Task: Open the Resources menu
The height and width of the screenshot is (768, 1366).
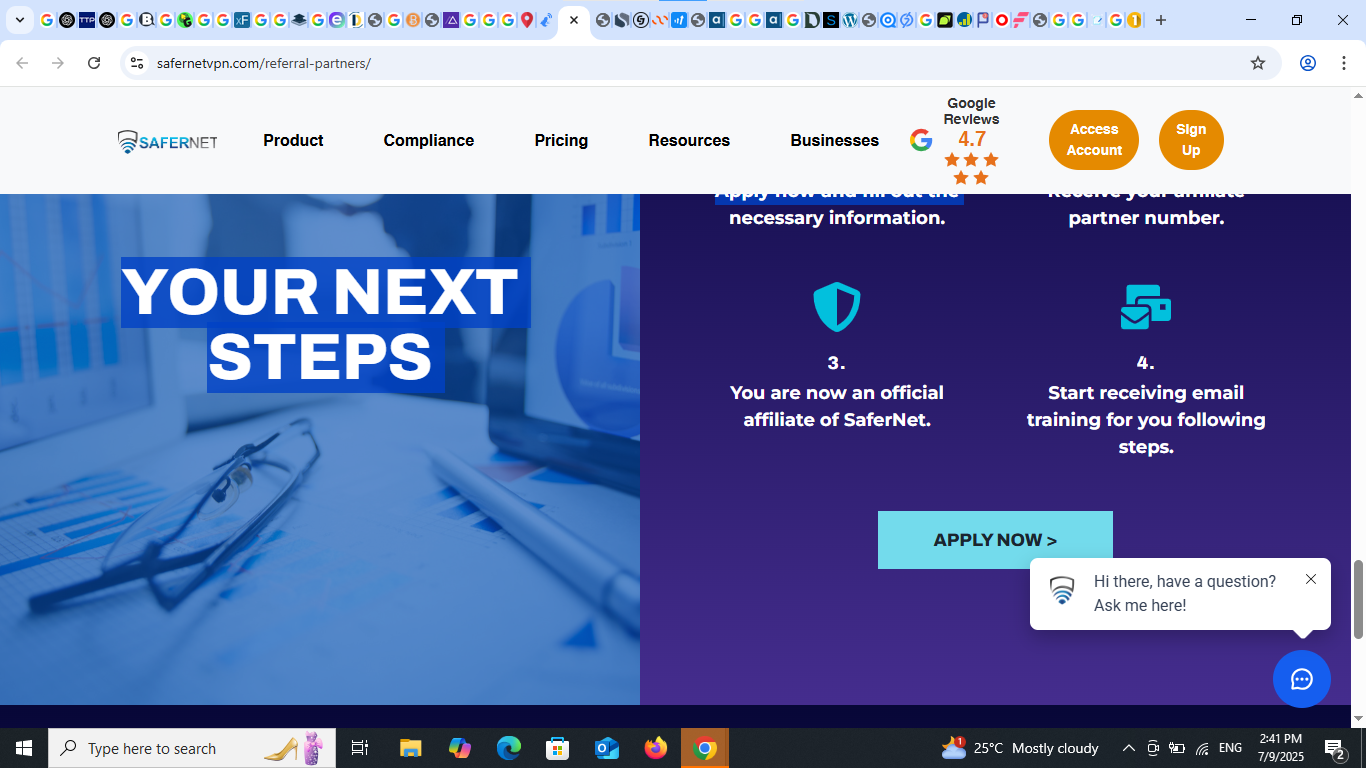Action: pyautogui.click(x=689, y=140)
